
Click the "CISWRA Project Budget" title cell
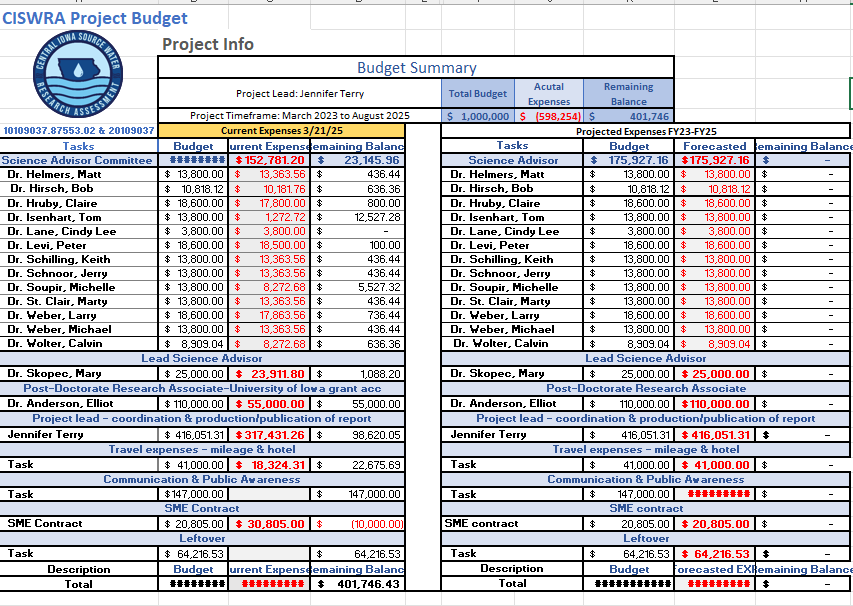point(95,18)
